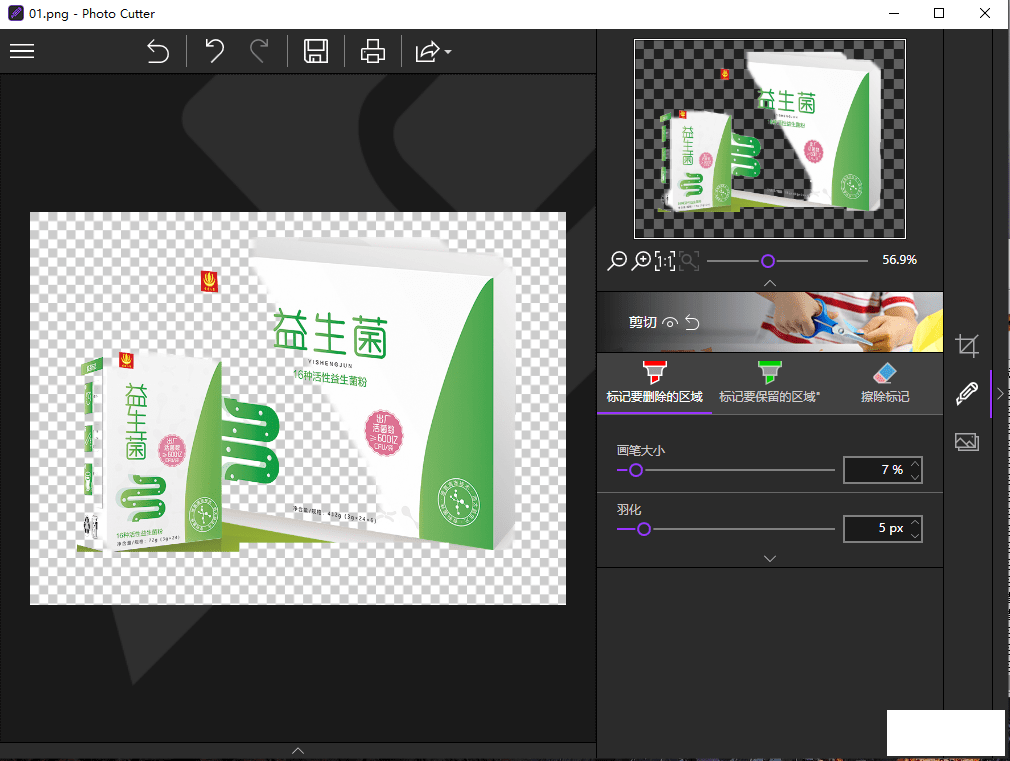The width and height of the screenshot is (1010, 761).
Task: Expand the bottom panel chevron
Action: pos(298,751)
